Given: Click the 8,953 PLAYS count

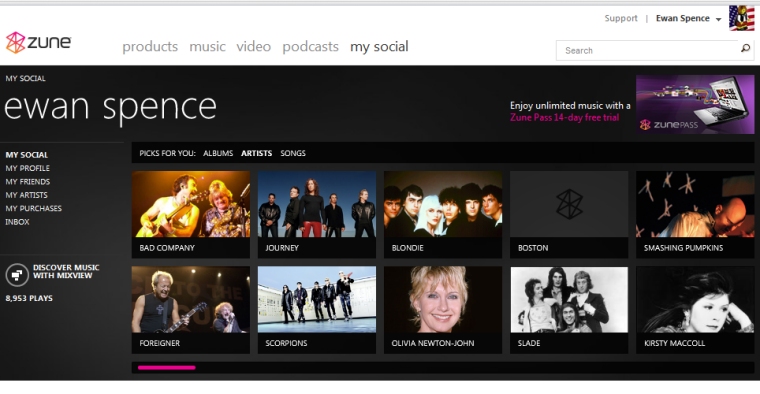Looking at the screenshot, I should click(29, 298).
